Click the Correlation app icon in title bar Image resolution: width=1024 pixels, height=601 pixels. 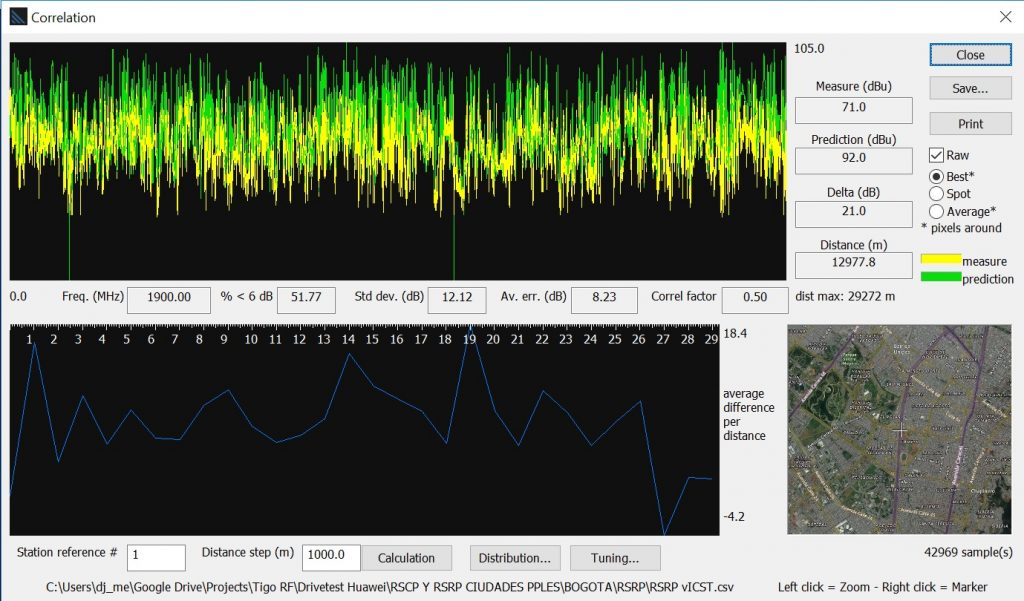pos(17,17)
